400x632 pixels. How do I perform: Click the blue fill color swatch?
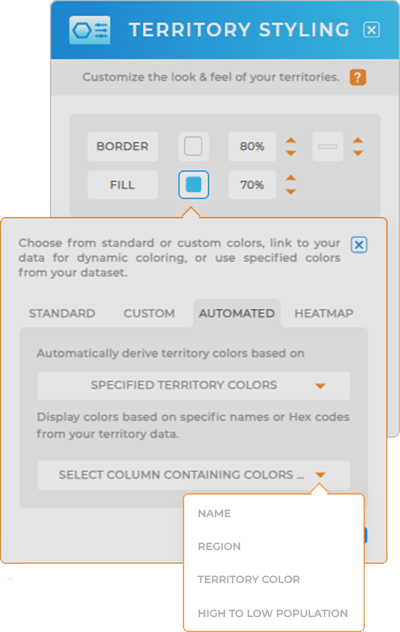coord(194,185)
